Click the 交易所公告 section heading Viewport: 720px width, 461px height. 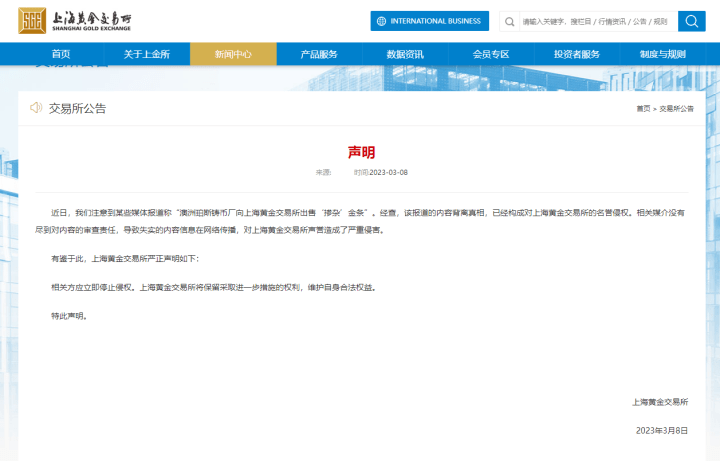[77, 108]
